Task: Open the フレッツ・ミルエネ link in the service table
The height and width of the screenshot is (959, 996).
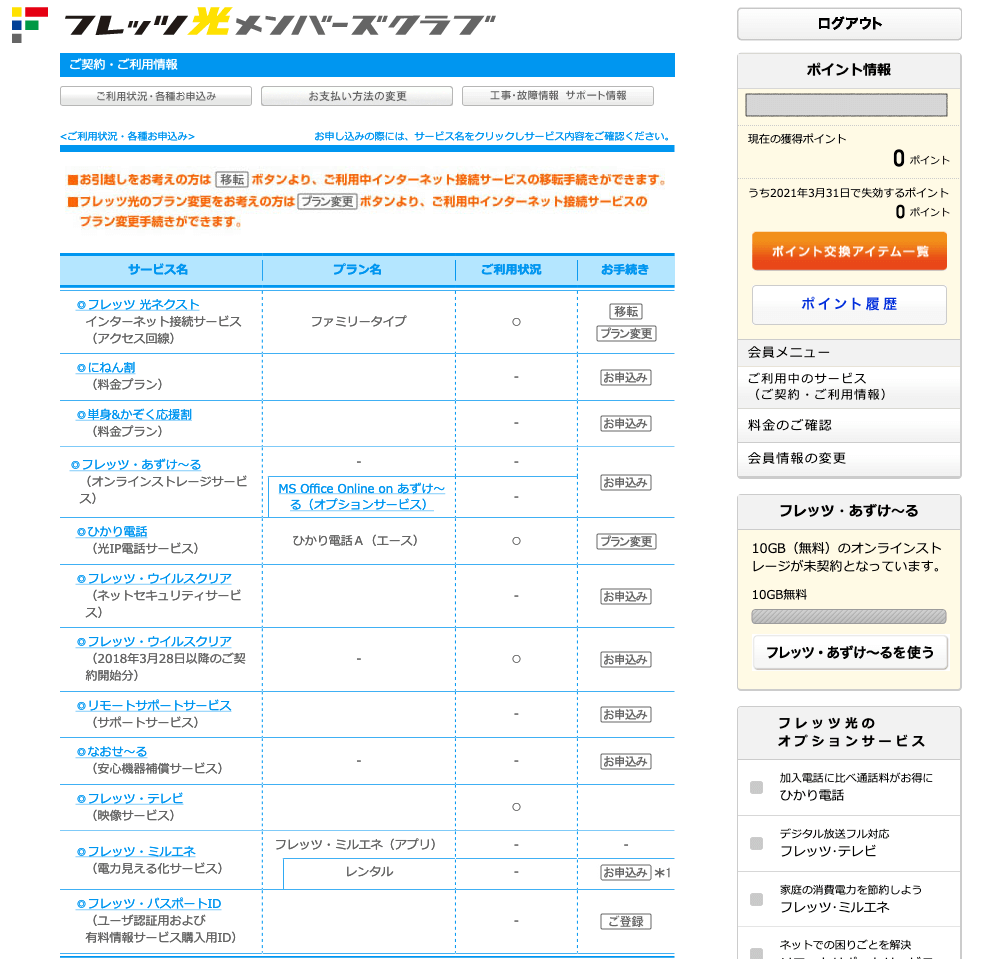Action: point(136,852)
